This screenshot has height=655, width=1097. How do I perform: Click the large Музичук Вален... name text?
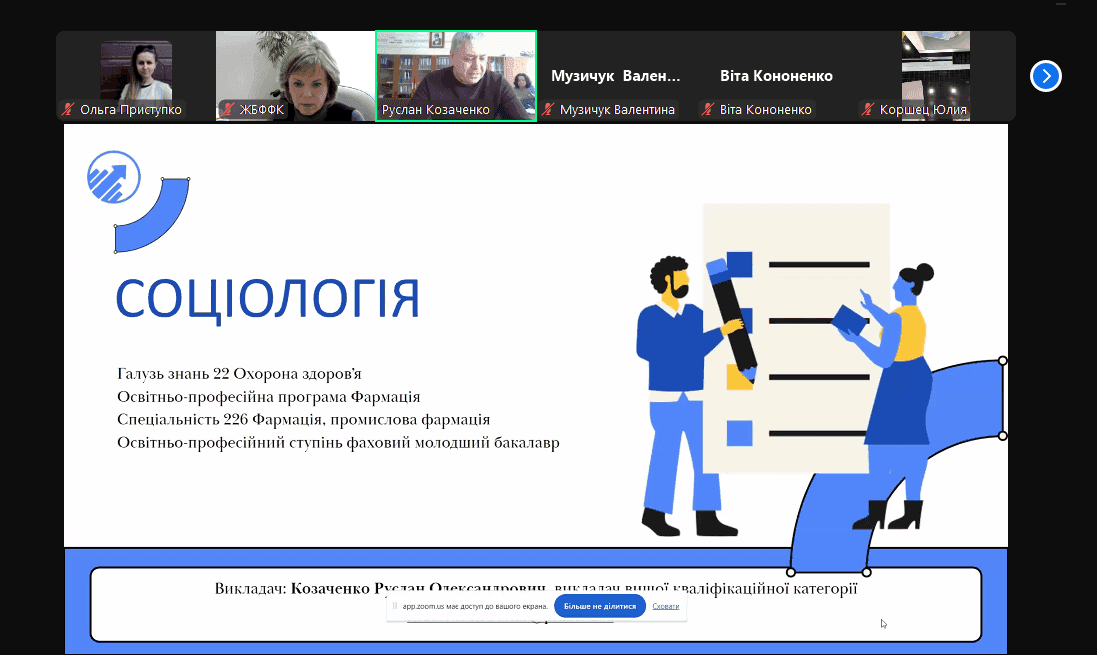[616, 76]
